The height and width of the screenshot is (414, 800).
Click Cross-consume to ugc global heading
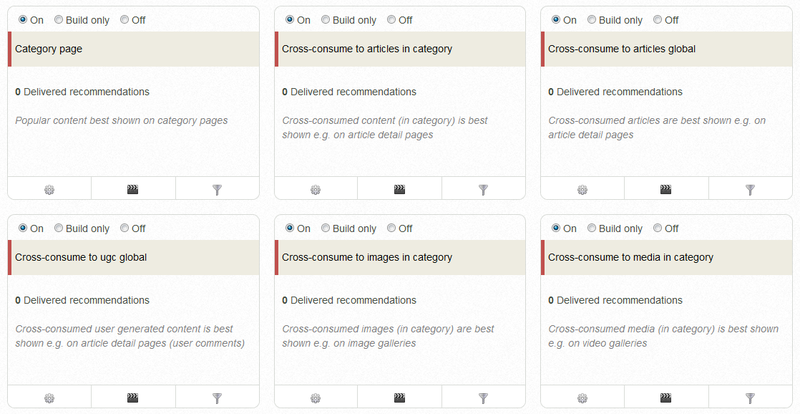click(x=81, y=257)
